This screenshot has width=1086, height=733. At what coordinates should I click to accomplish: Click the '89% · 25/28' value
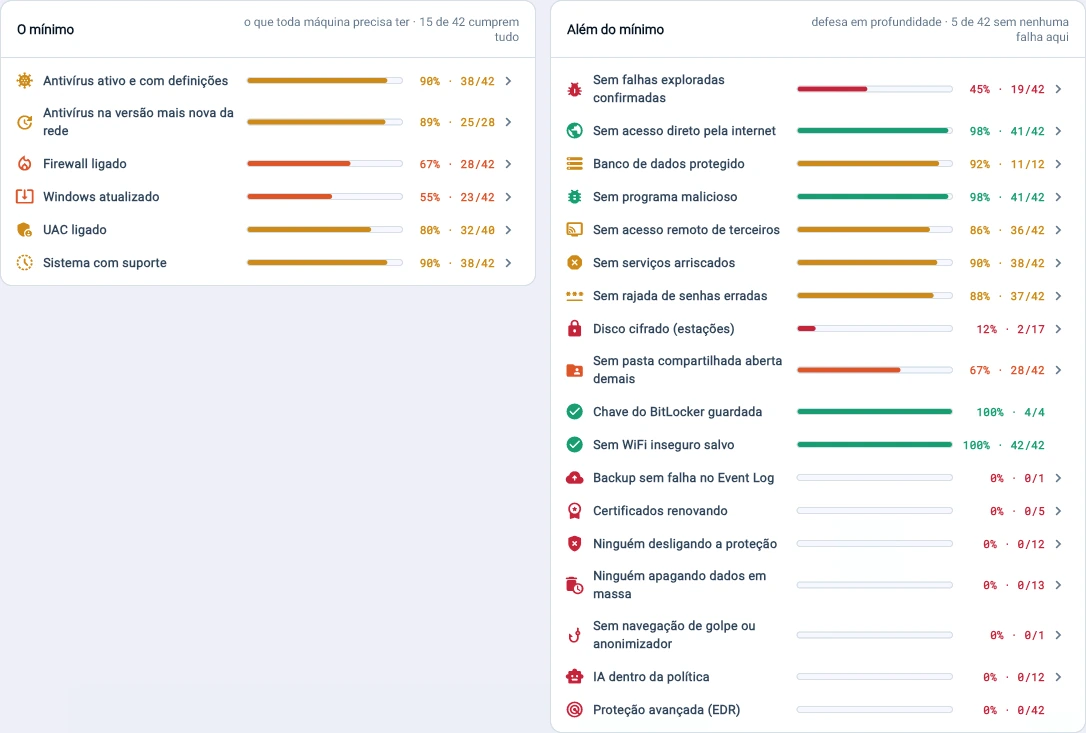457,123
